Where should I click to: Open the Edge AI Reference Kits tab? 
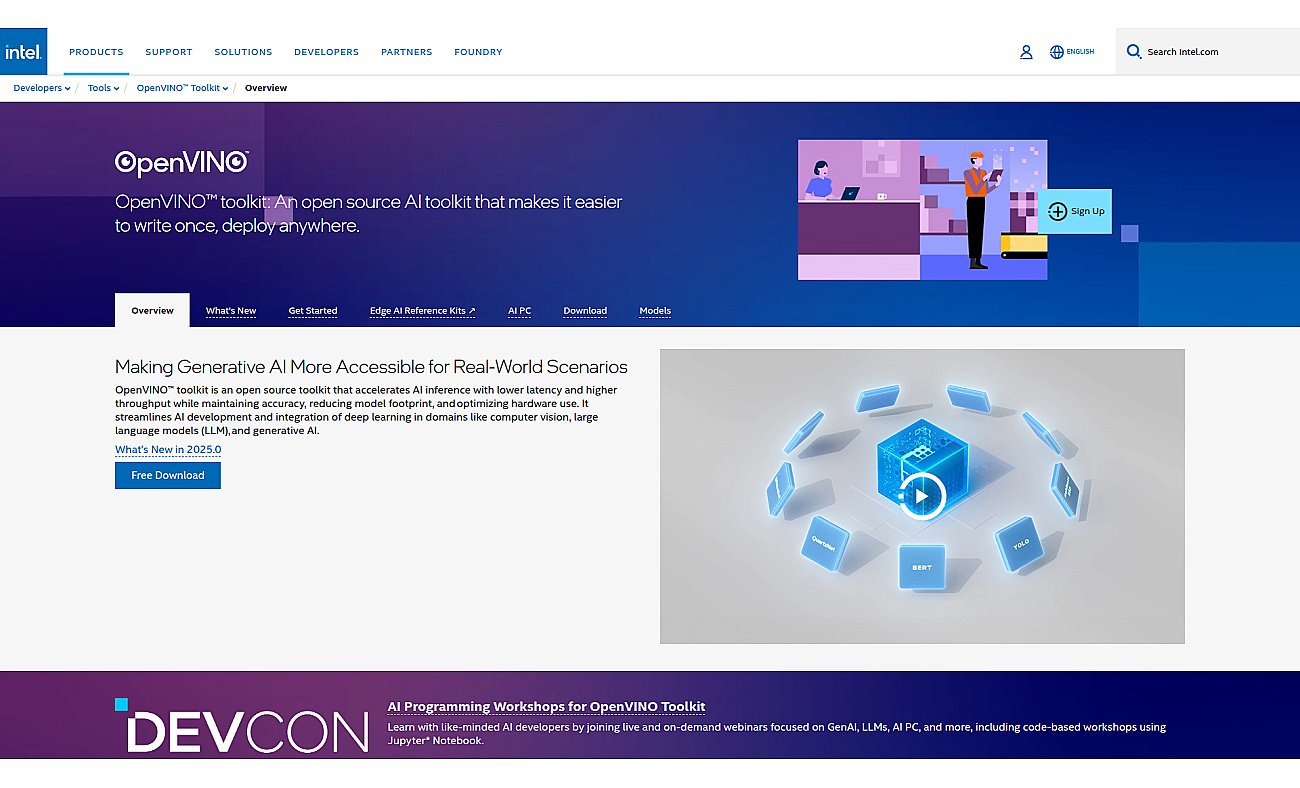click(x=423, y=311)
